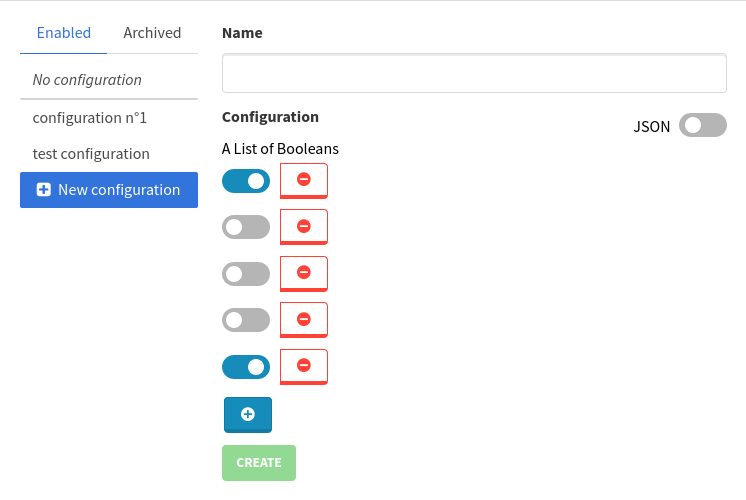The image size is (746, 500).
Task: Remove the third boolean list item
Action: point(304,273)
